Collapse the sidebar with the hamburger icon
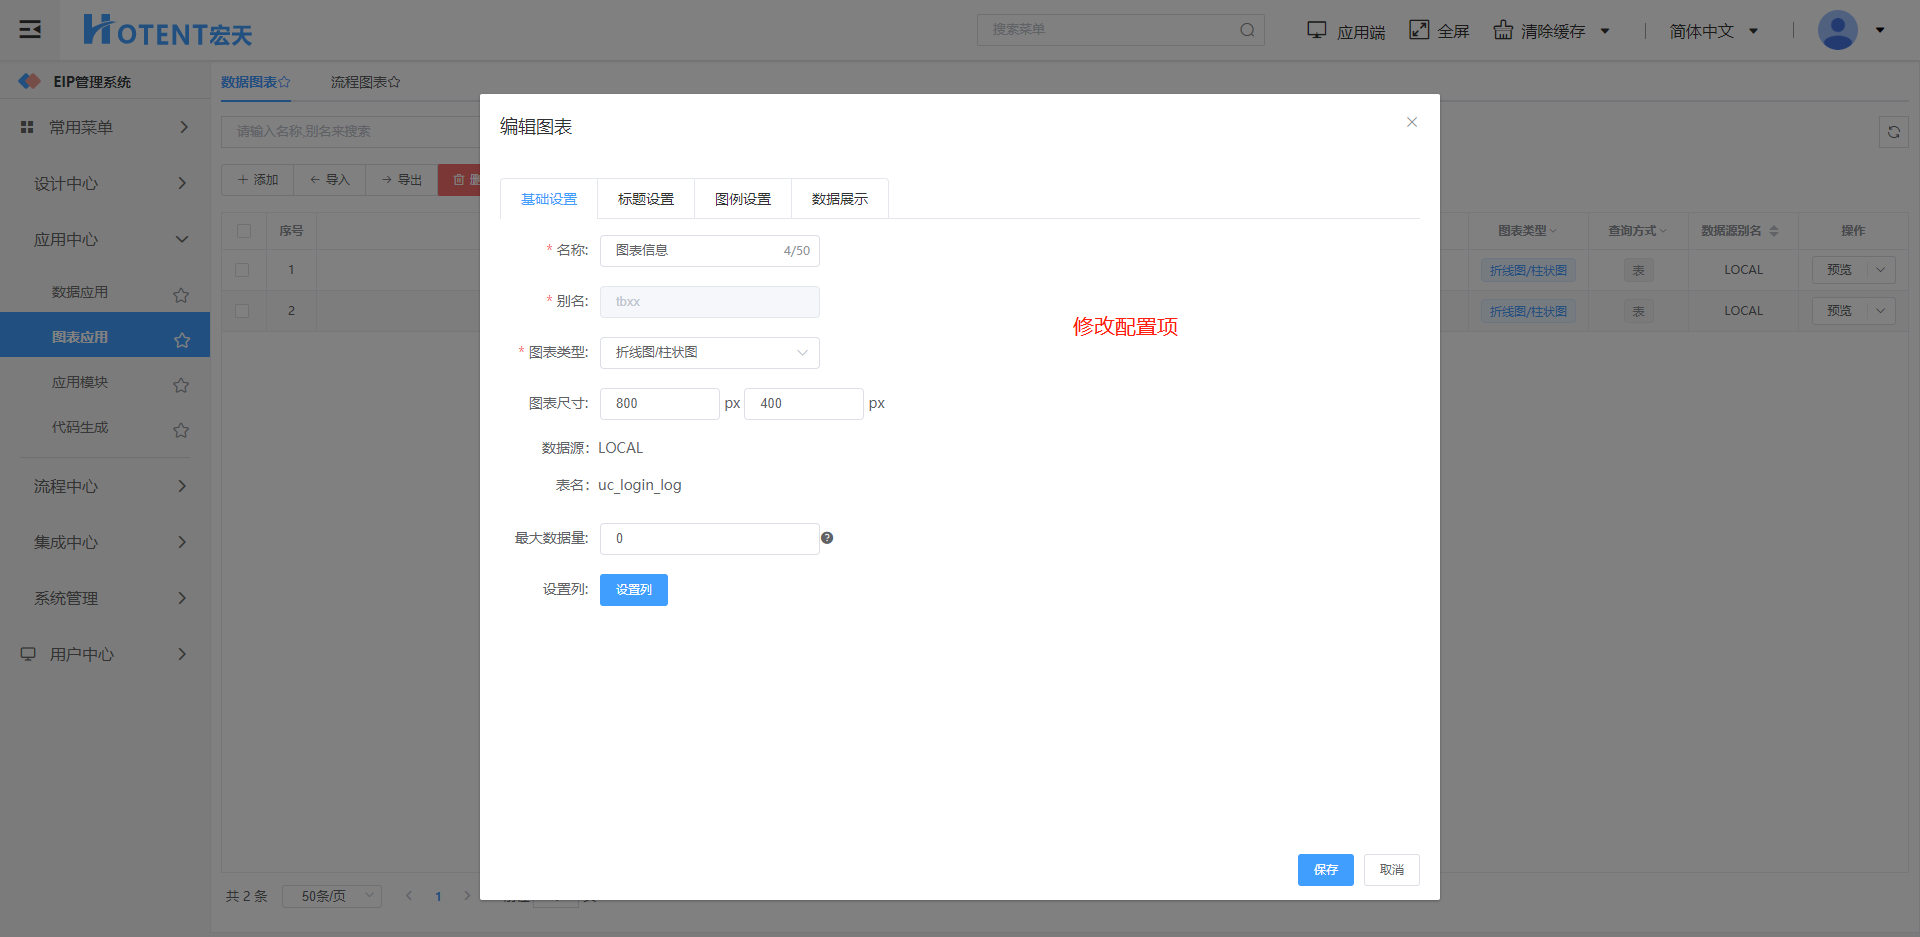 coord(30,29)
